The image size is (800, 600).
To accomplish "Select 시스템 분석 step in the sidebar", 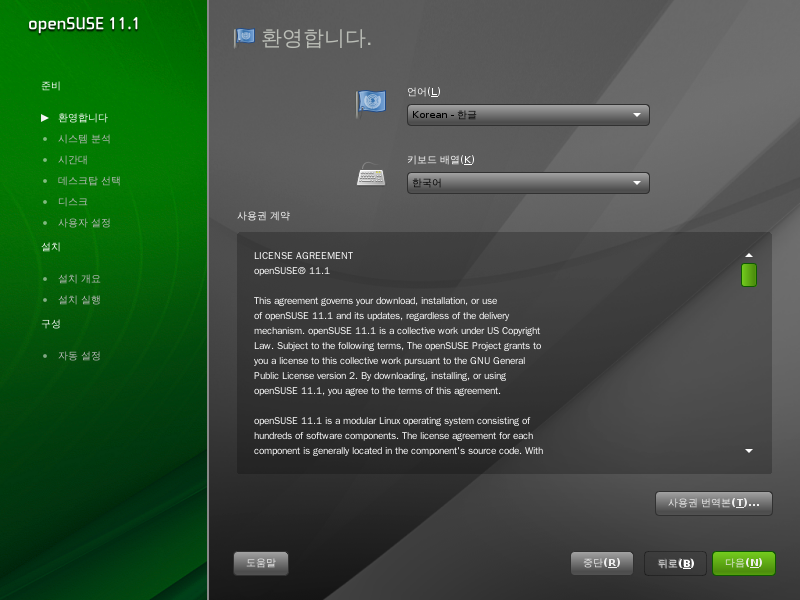I will pos(84,139).
